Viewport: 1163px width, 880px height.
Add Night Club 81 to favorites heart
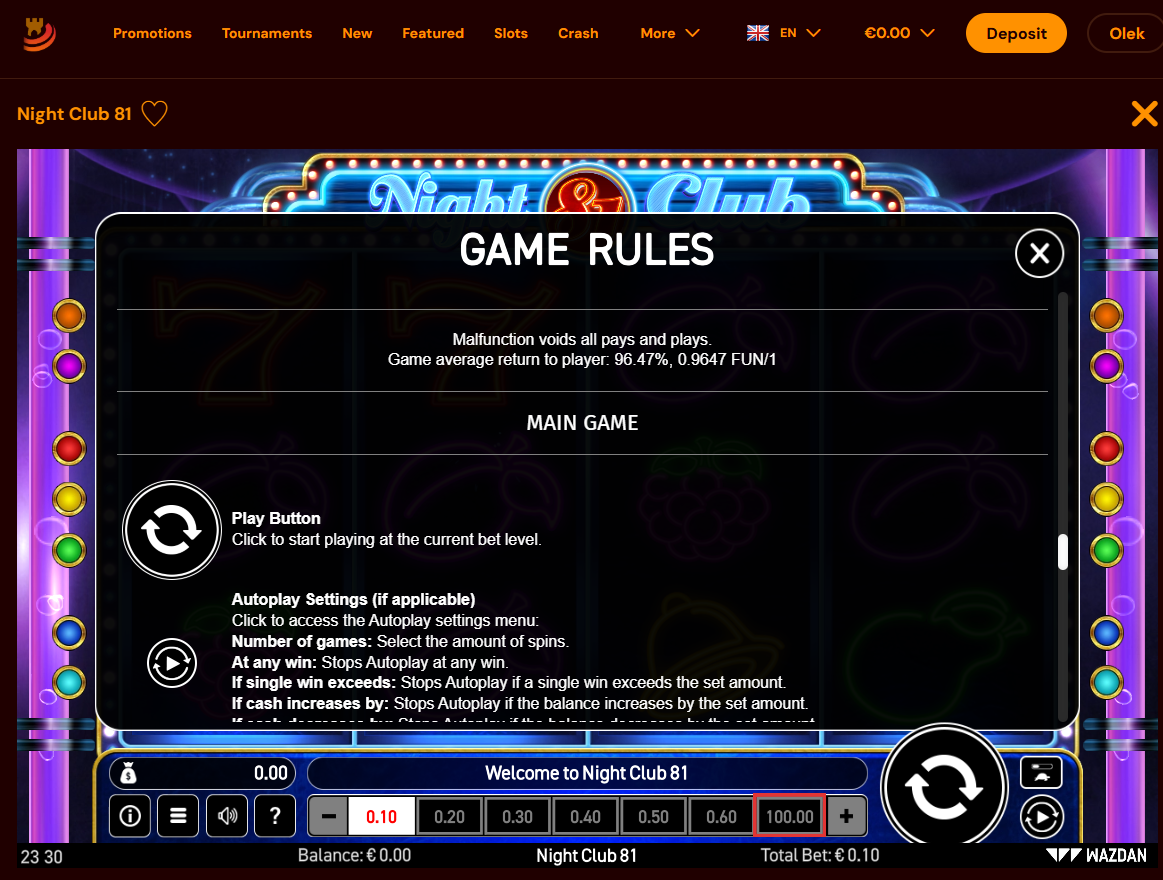[x=154, y=114]
